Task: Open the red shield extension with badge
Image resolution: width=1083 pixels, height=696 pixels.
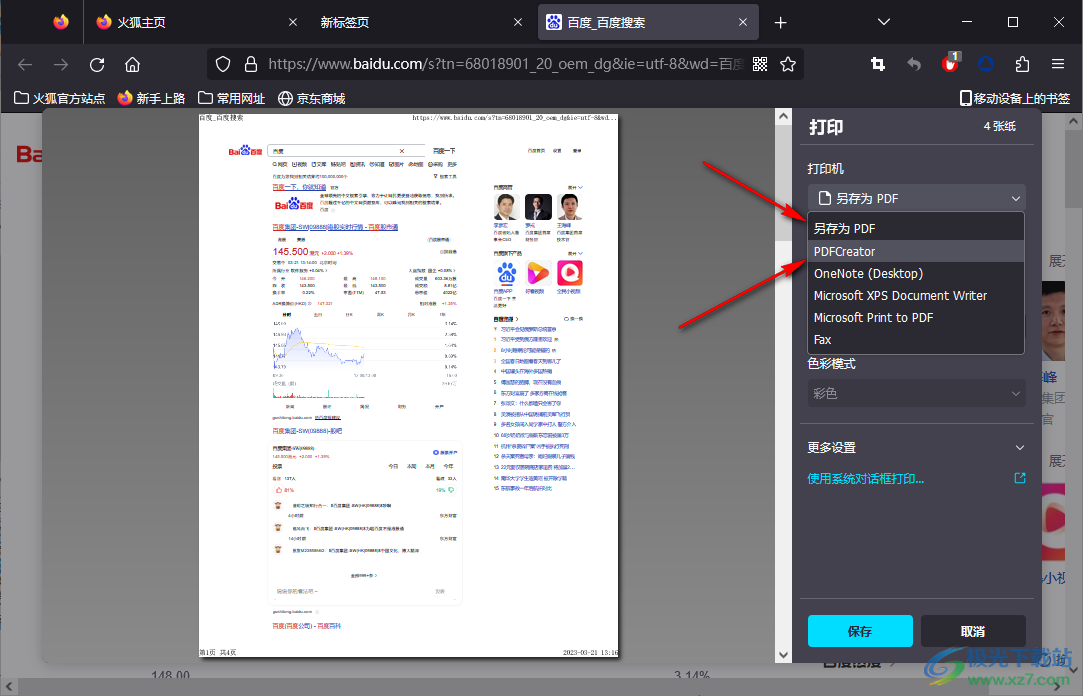Action: (950, 63)
